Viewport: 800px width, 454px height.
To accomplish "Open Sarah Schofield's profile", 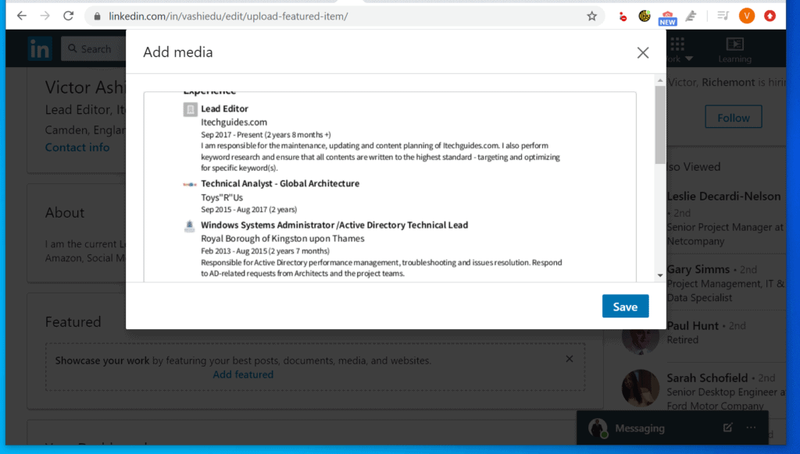I will coord(707,378).
